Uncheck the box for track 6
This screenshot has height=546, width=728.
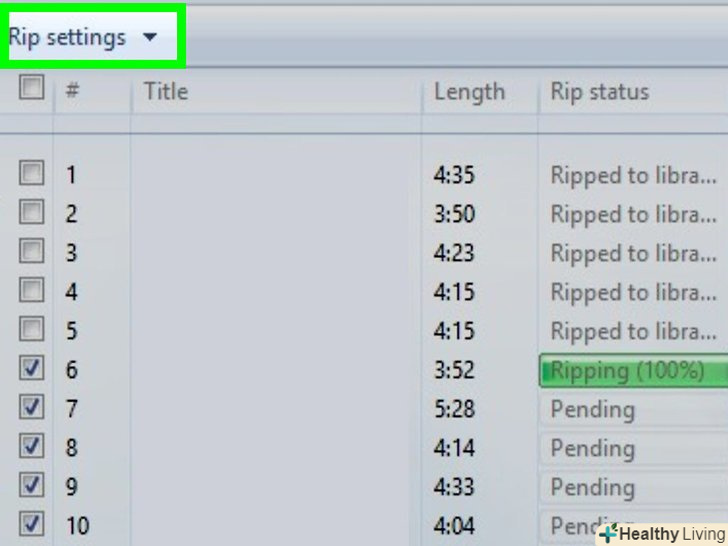pos(32,368)
